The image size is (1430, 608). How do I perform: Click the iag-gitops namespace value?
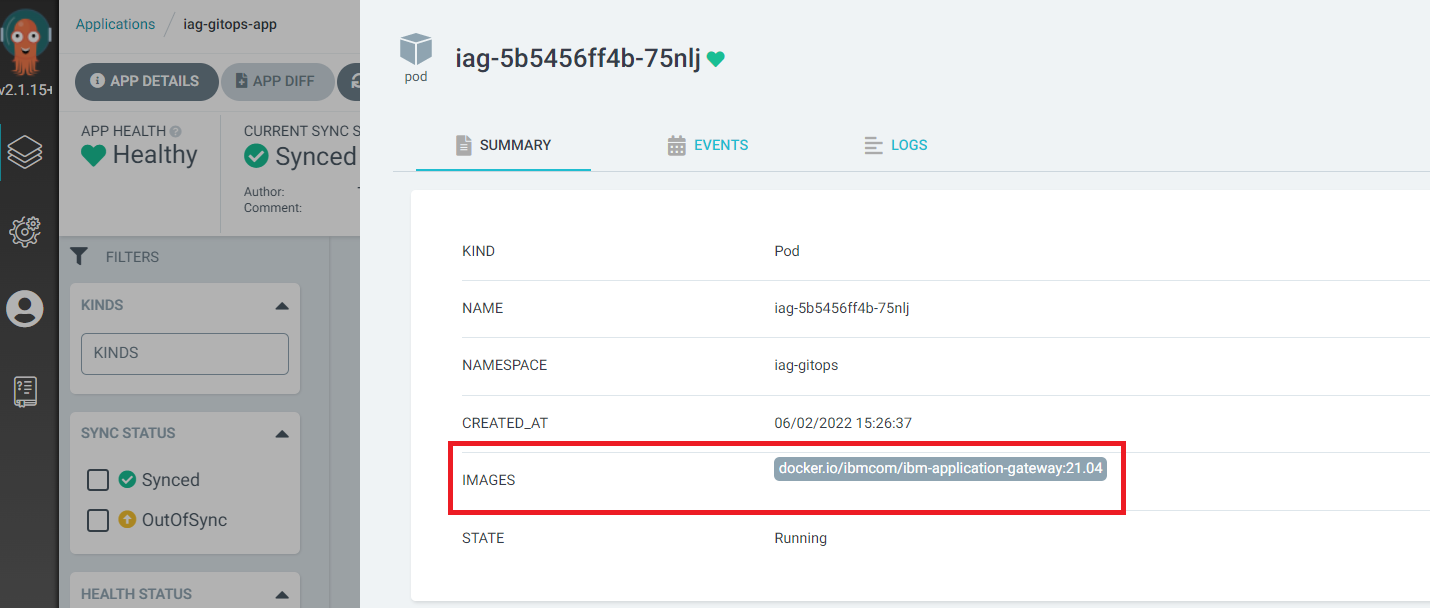click(x=806, y=365)
